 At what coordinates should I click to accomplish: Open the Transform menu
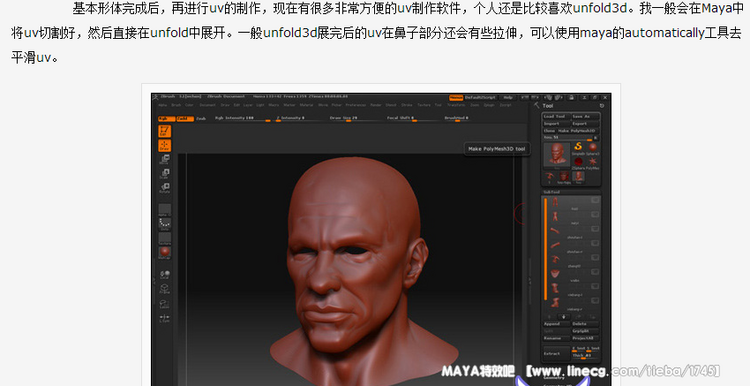tap(456, 105)
